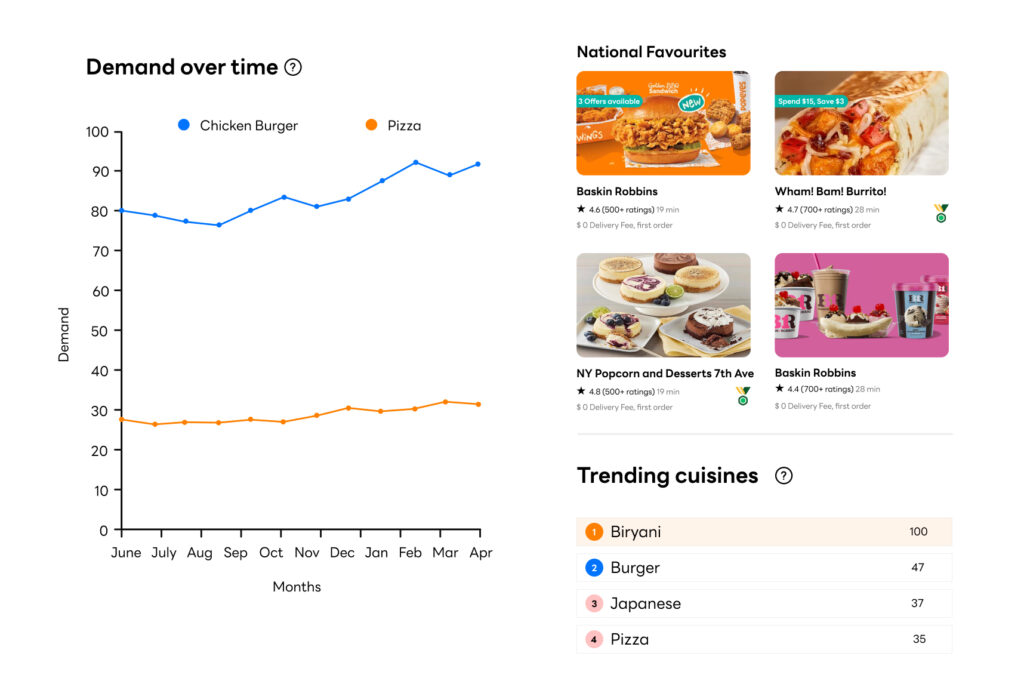Select the blue rank badge beside Burger
The height and width of the screenshot is (684, 1024).
pyautogui.click(x=594, y=567)
